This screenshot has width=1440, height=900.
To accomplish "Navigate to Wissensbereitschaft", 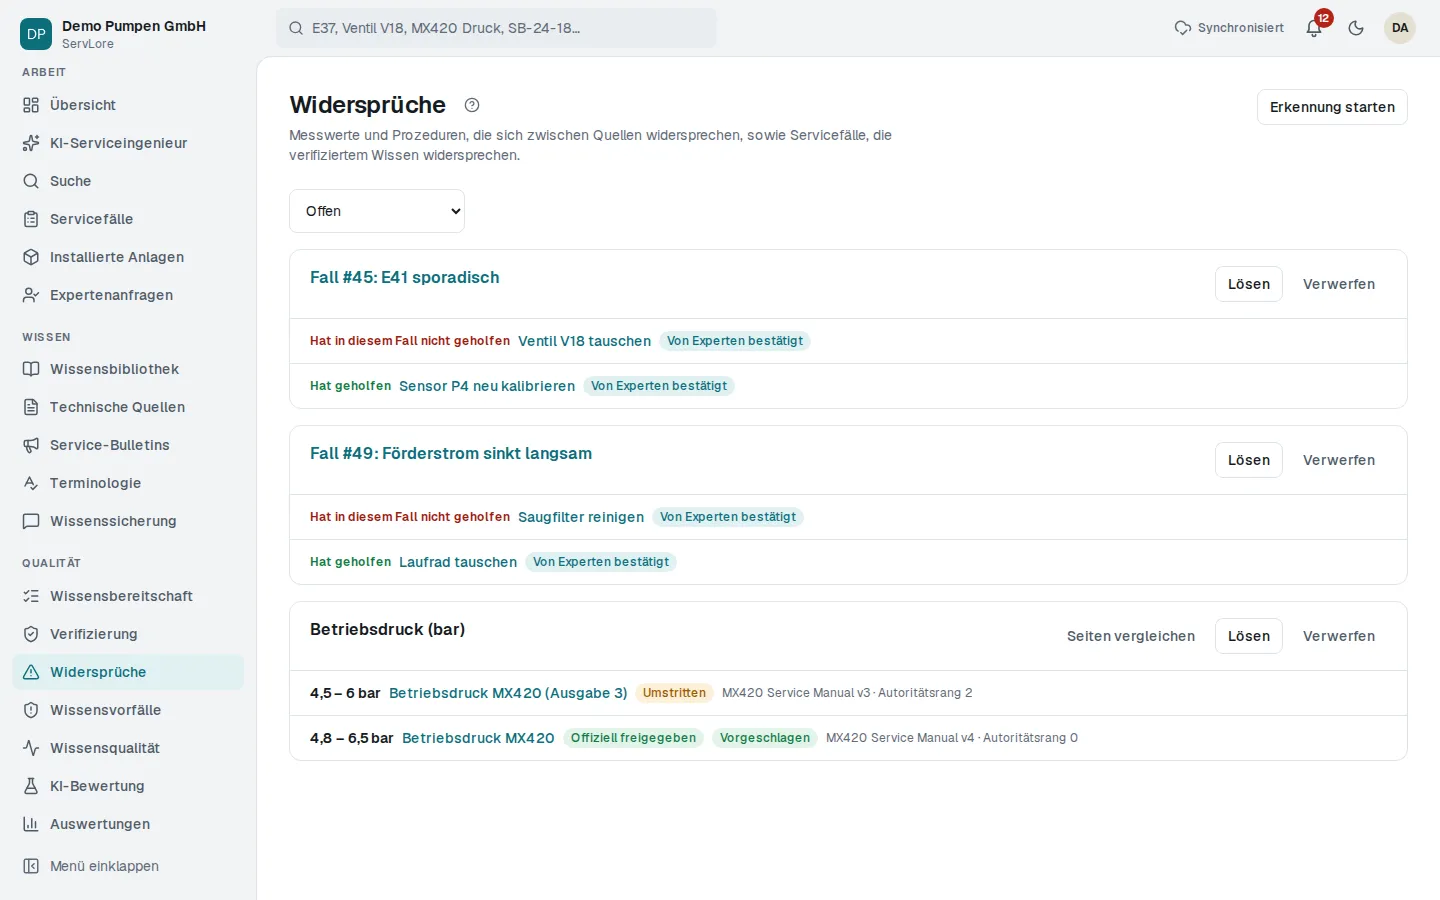I will (x=128, y=596).
